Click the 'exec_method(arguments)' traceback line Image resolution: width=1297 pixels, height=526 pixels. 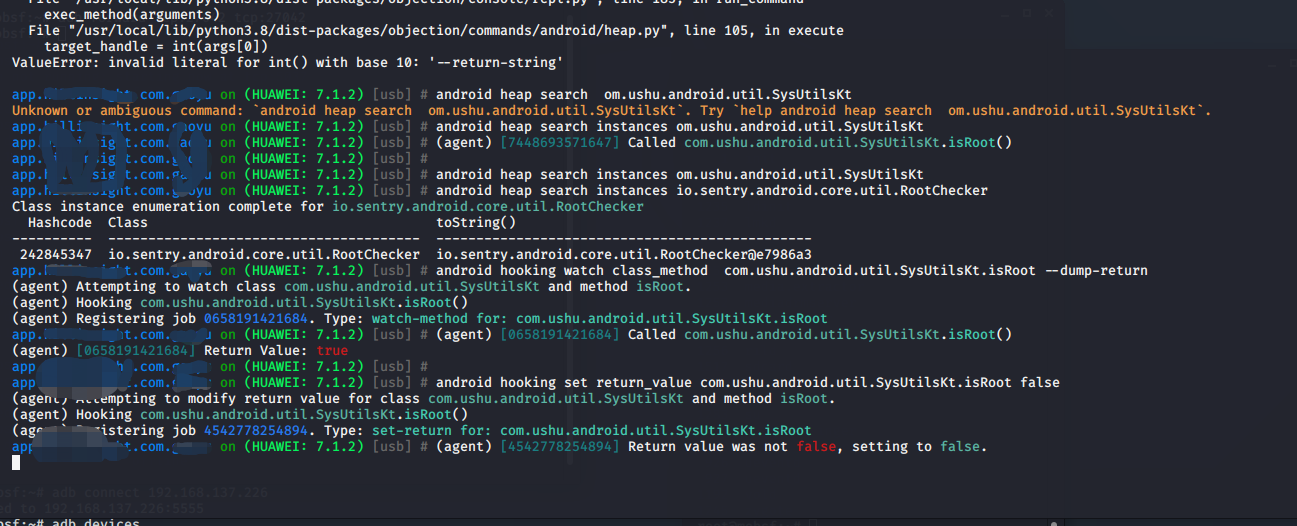click(132, 15)
